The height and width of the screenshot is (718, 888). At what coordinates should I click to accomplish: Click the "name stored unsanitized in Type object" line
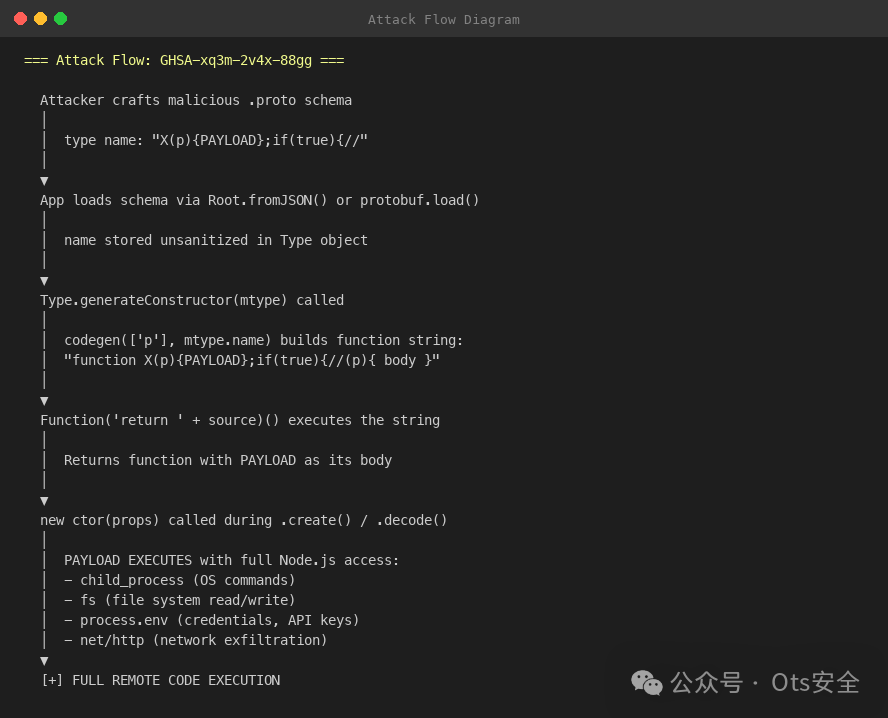[216, 240]
